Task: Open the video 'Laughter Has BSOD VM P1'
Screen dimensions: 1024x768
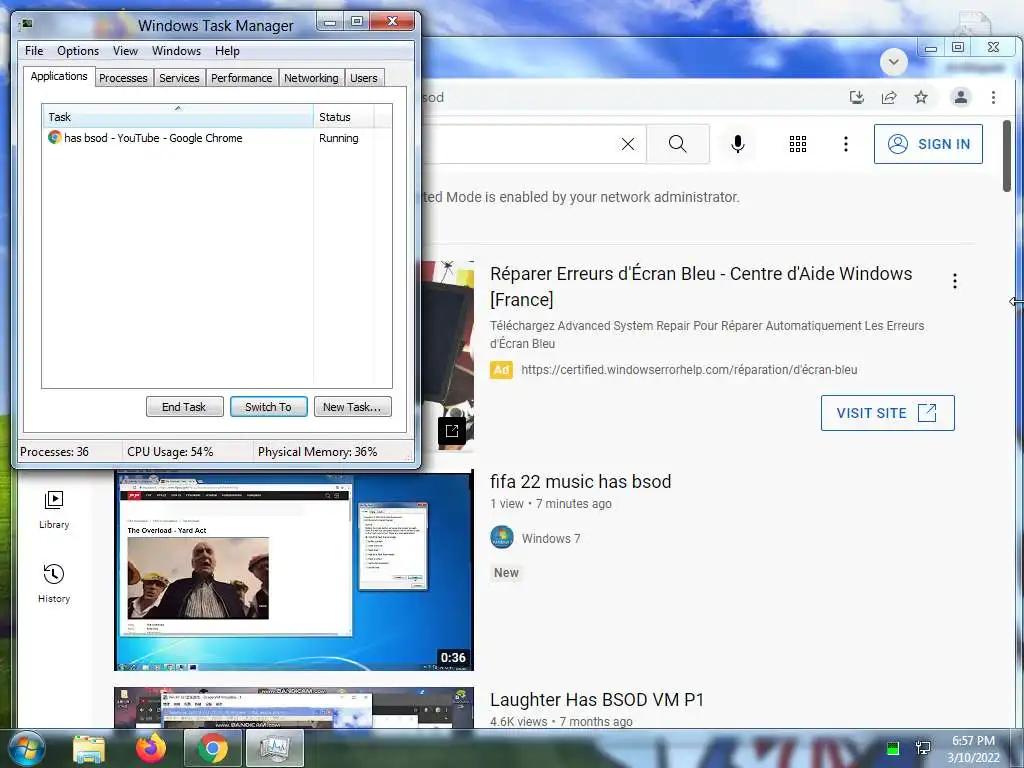Action: [596, 700]
